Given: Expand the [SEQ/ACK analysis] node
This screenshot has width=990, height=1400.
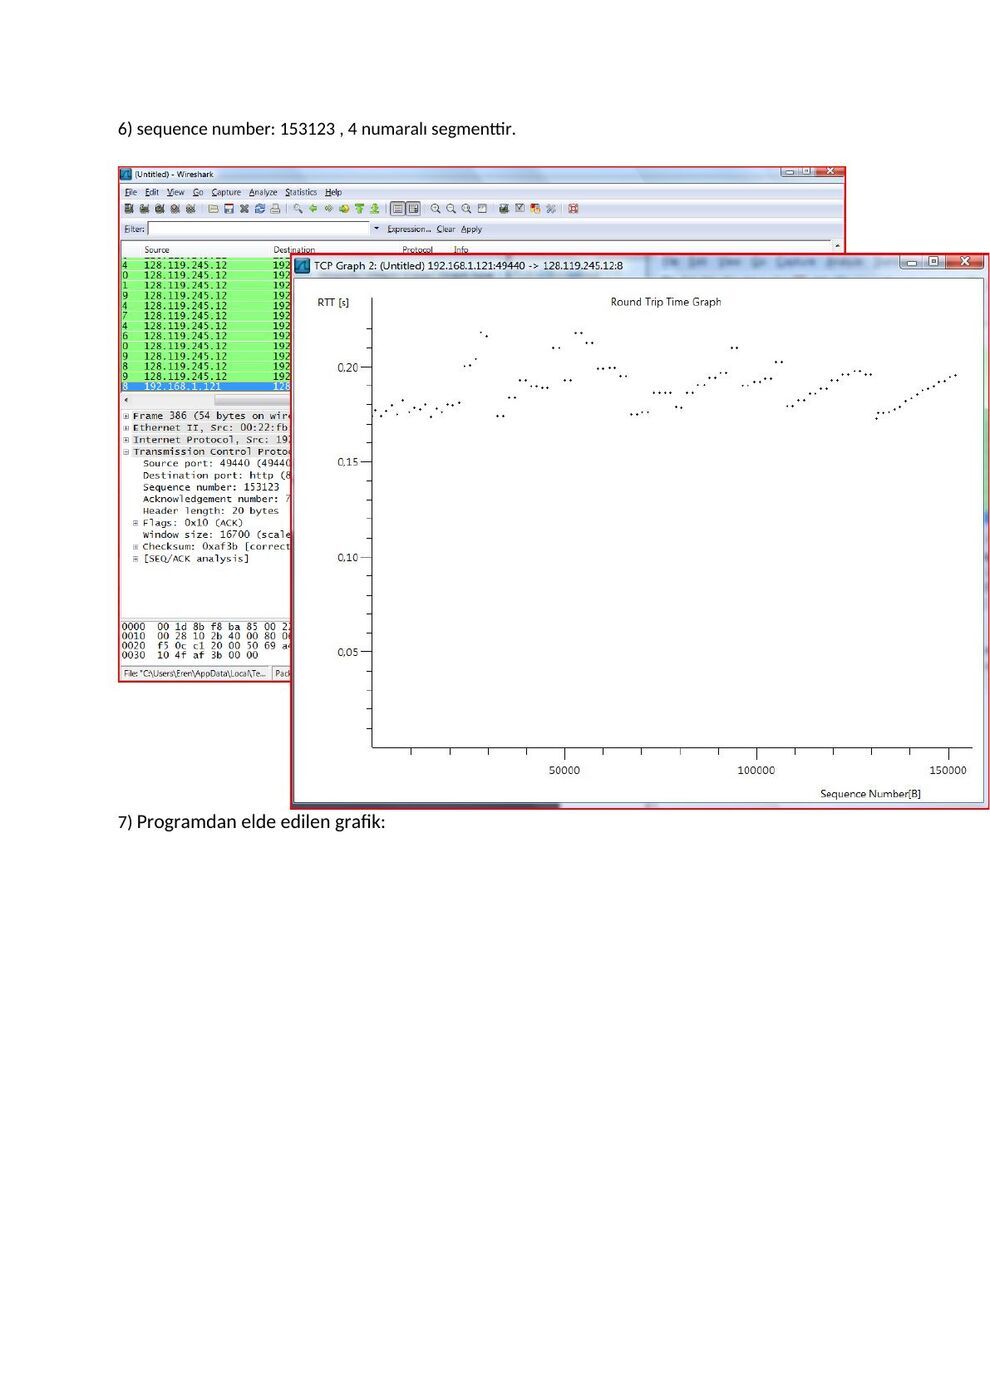Looking at the screenshot, I should (136, 559).
